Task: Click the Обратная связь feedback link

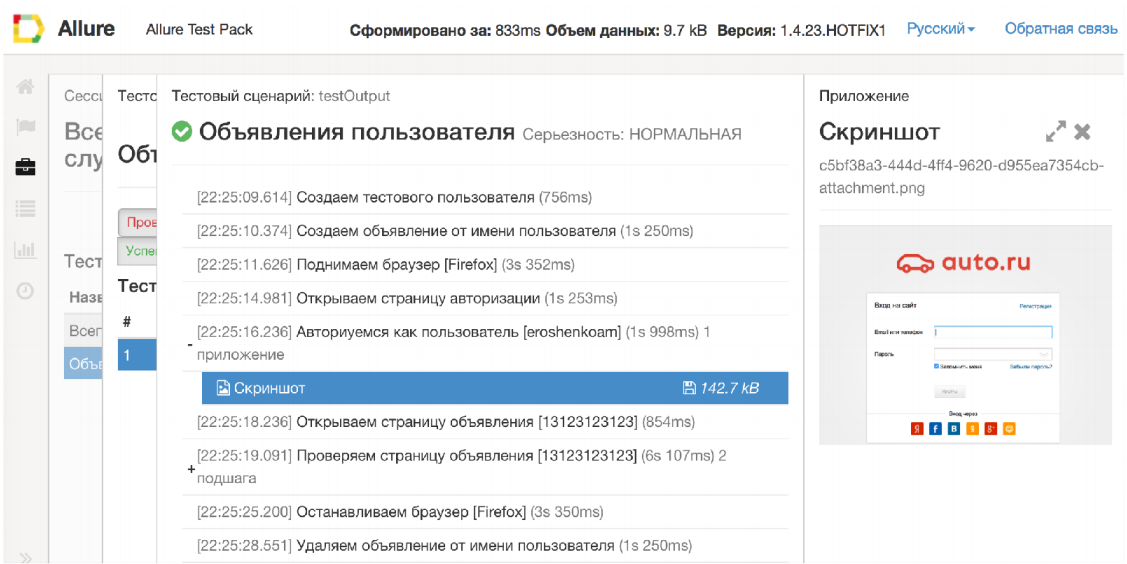Action: coord(1060,29)
